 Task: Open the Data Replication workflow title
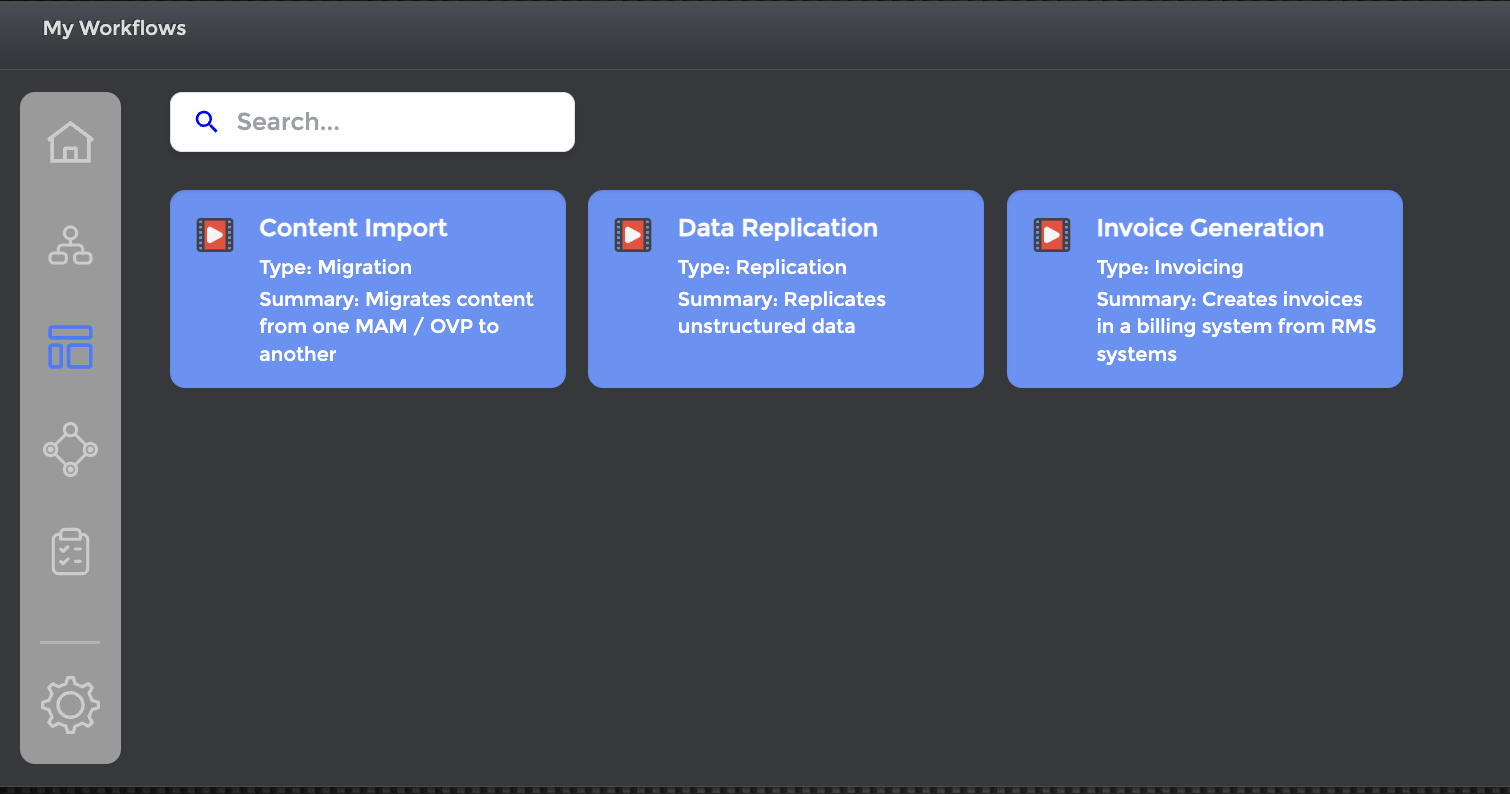coord(777,228)
